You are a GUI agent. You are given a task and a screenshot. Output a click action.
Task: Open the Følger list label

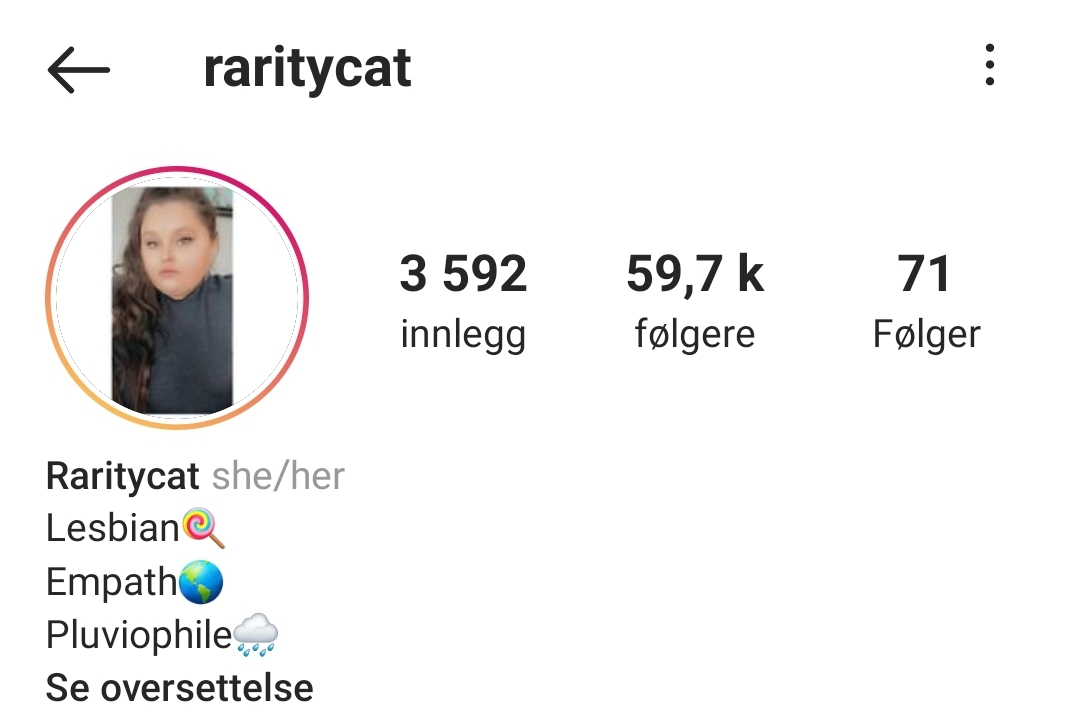[x=926, y=335]
